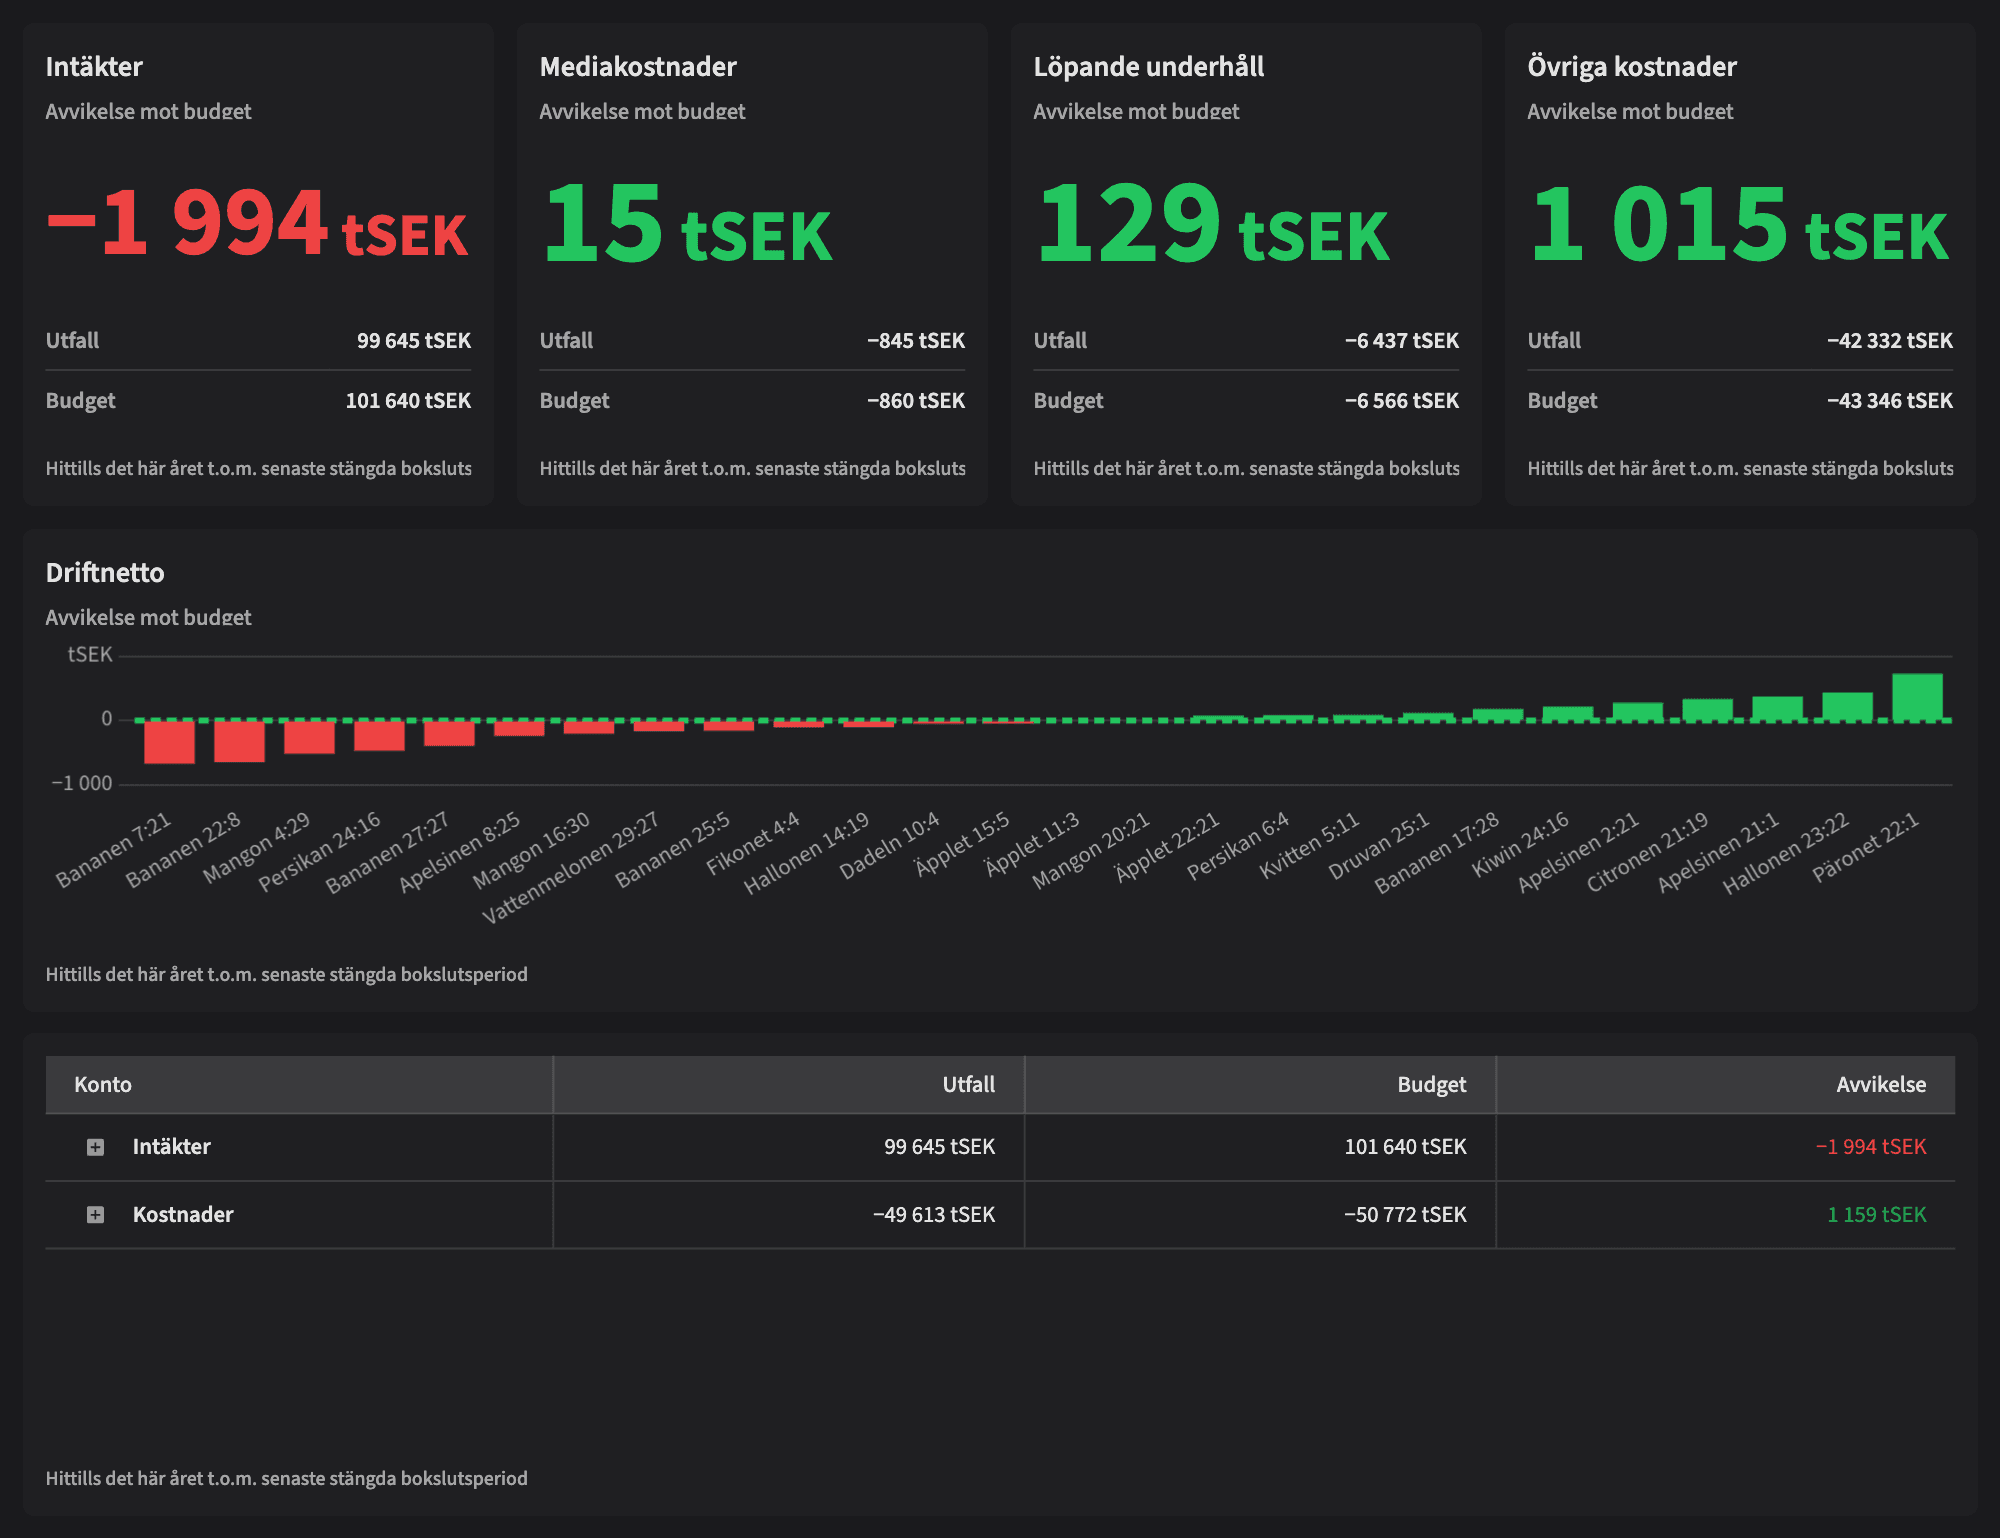Screen dimensions: 2000x1538
Task: Select the Bananen 7:21 red bar
Action: pyautogui.click(x=169, y=742)
